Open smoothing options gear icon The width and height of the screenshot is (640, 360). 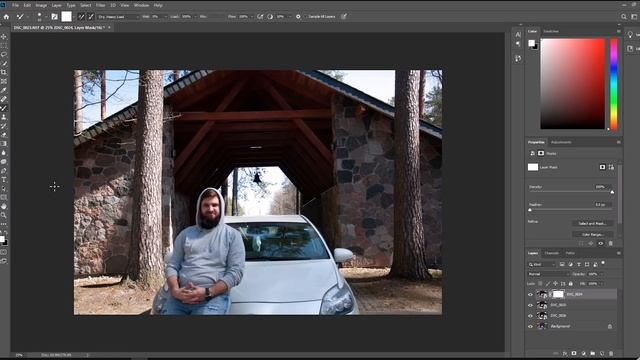(x=298, y=17)
